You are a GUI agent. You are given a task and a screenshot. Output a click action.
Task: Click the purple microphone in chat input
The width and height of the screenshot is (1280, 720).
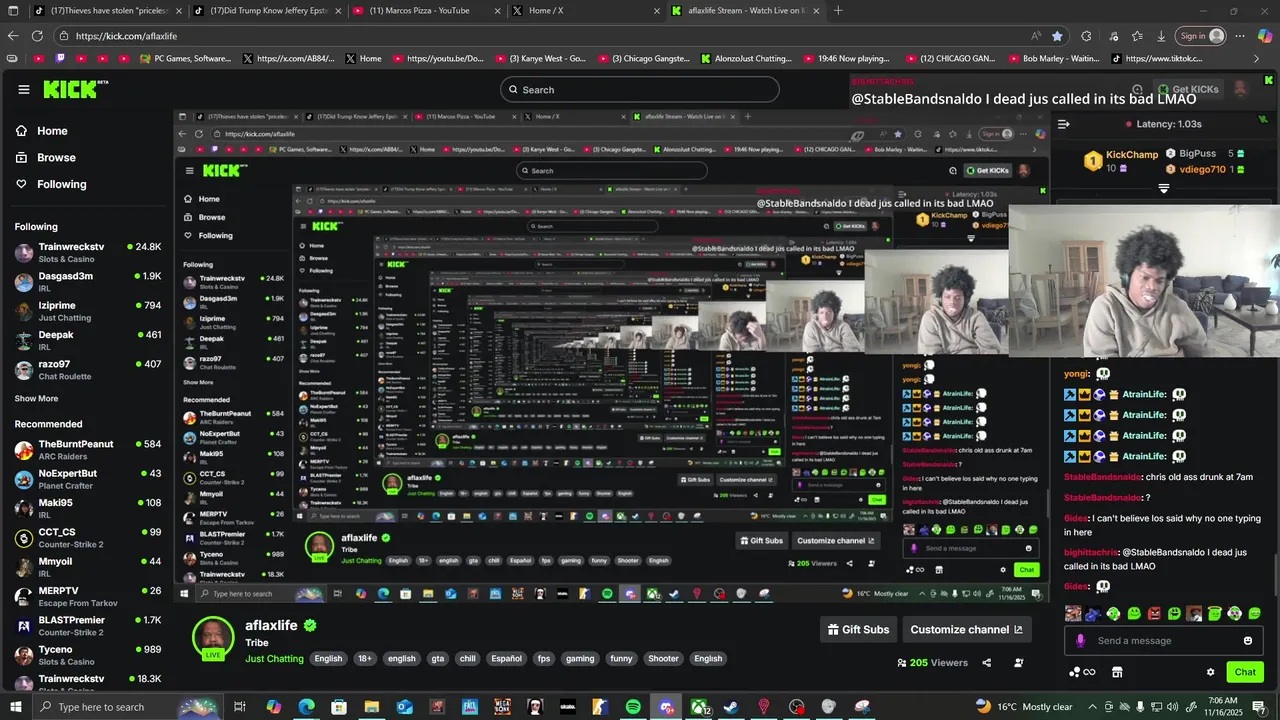point(1080,641)
